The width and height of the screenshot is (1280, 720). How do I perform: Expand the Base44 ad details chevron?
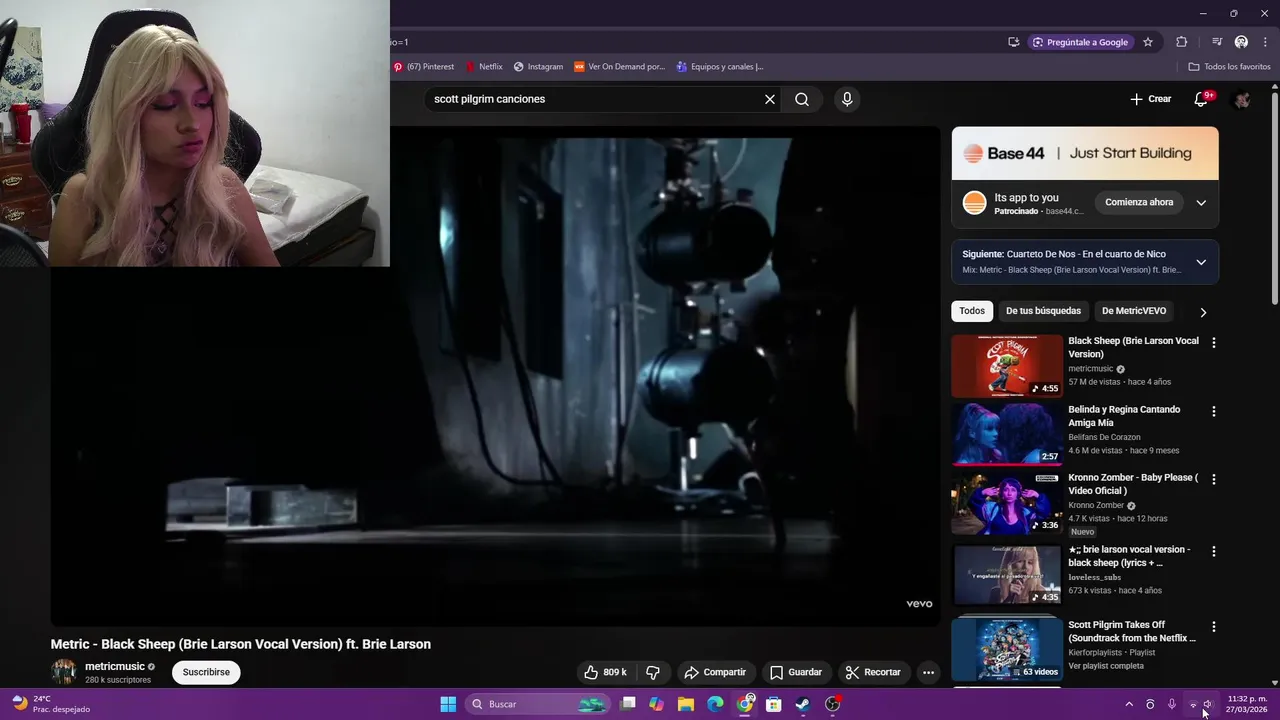(1201, 202)
